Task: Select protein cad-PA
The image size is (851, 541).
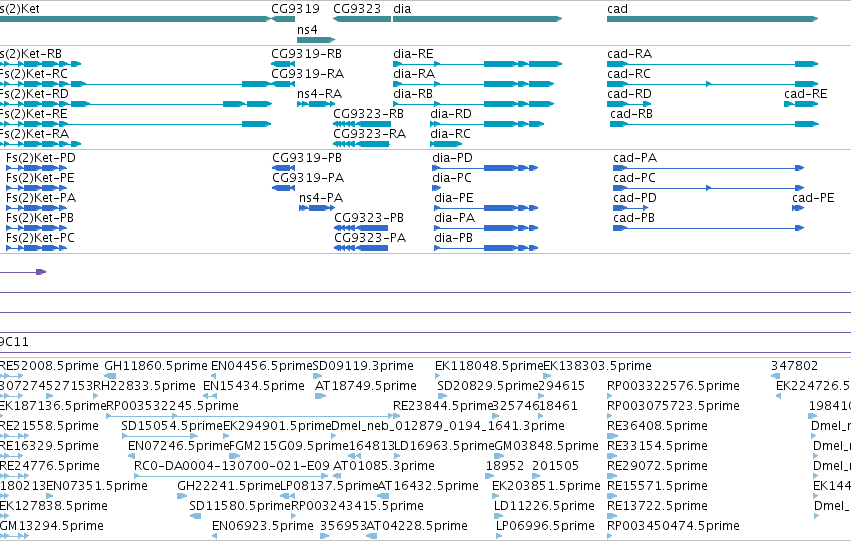Action: click(x=708, y=168)
